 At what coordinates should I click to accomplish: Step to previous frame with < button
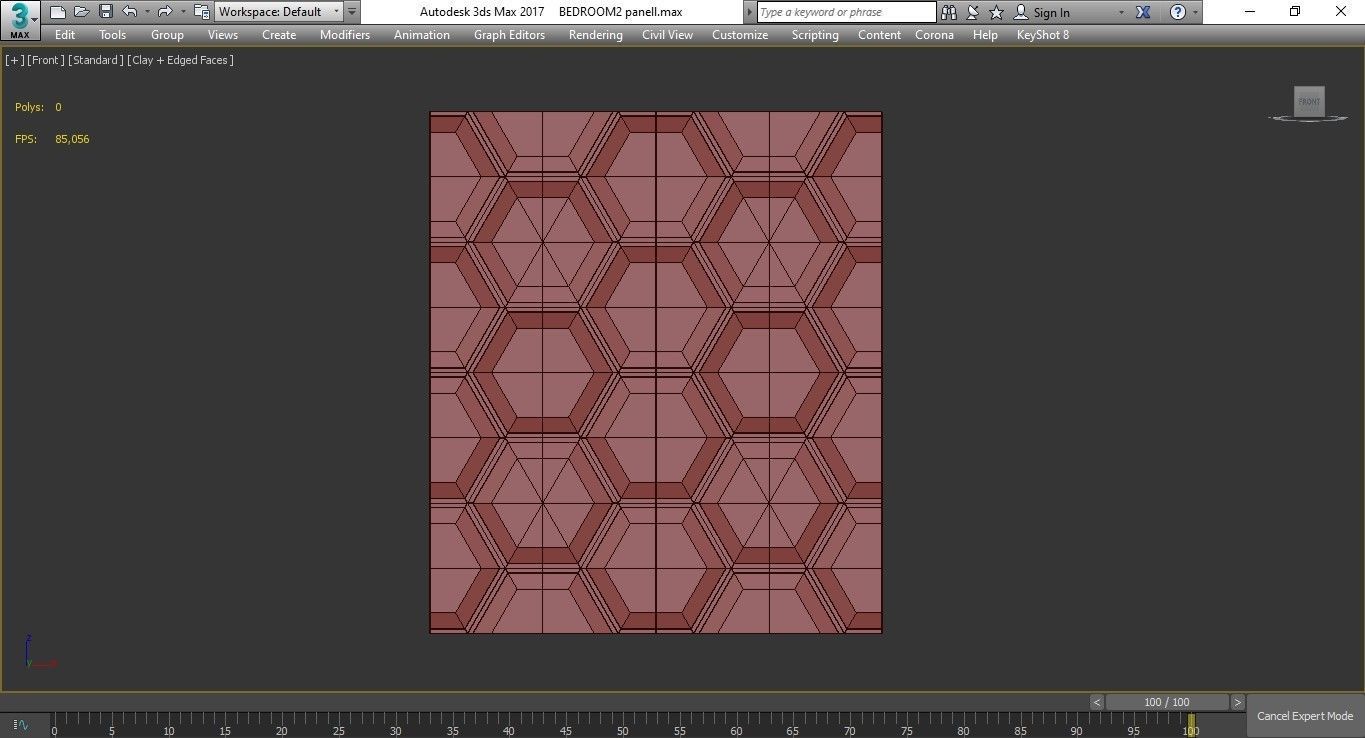point(1097,702)
